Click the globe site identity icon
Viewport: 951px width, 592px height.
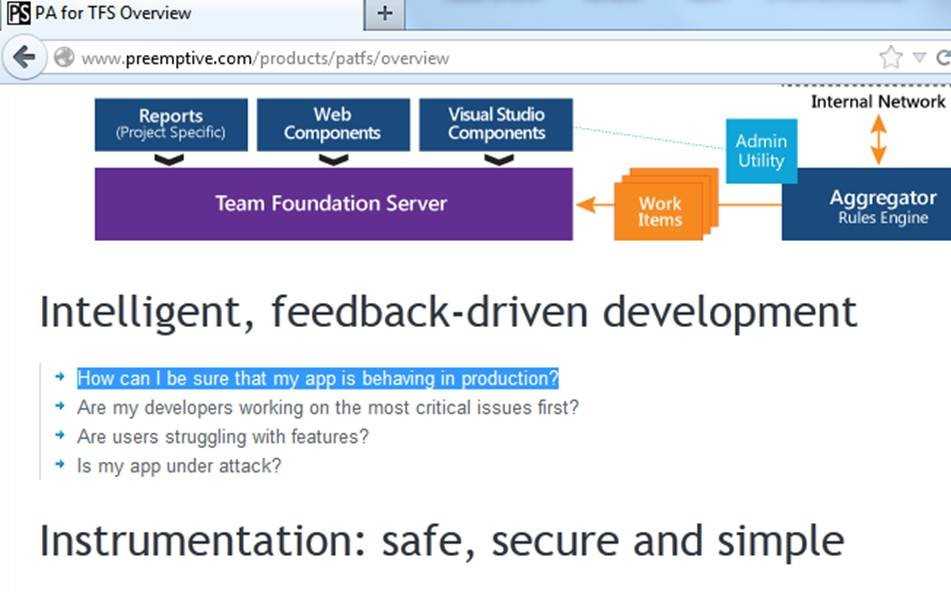pos(64,58)
